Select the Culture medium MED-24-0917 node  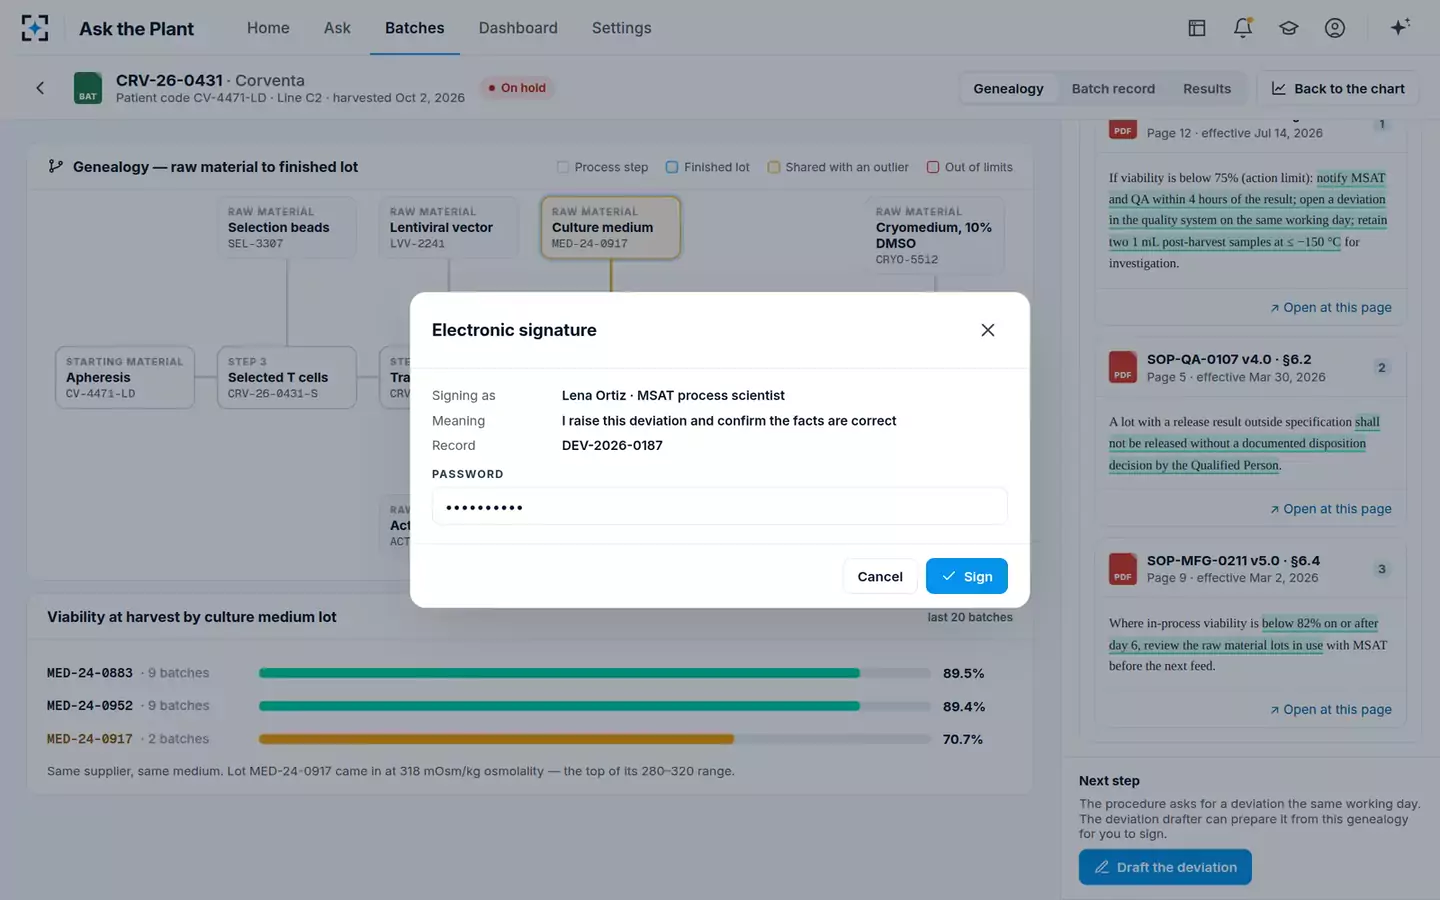coord(610,227)
